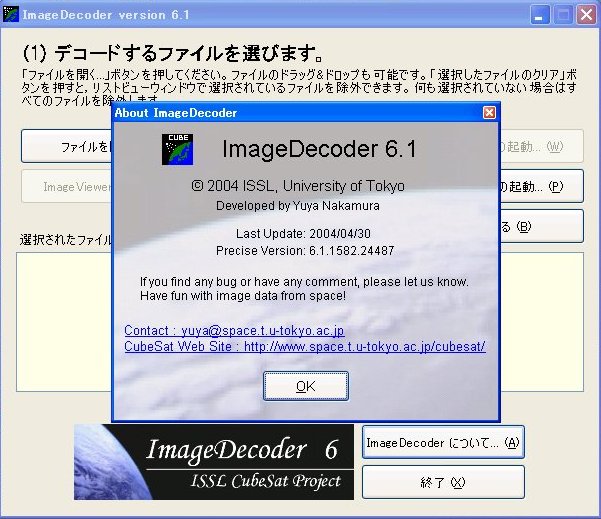This screenshot has width=601, height=519.
Task: Minimize the ImageDecoder main window
Action: pos(540,15)
